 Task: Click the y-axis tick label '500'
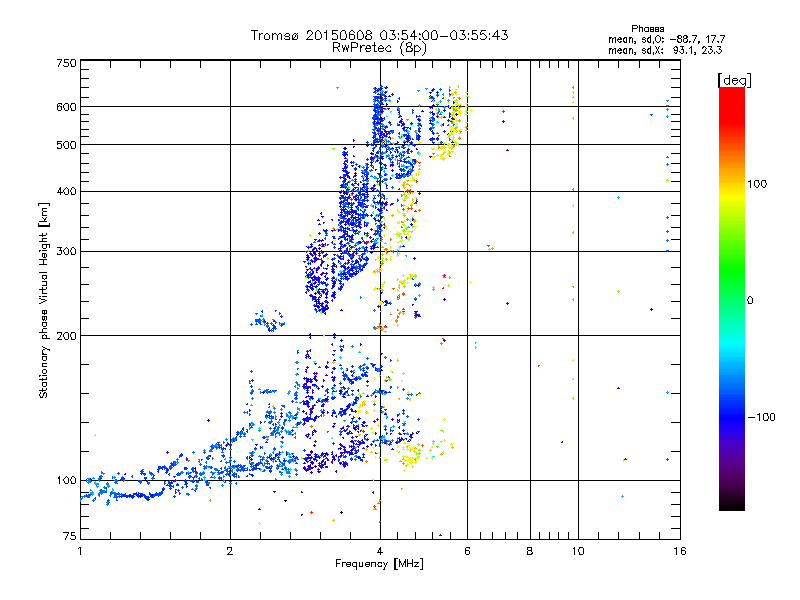pyautogui.click(x=66, y=145)
